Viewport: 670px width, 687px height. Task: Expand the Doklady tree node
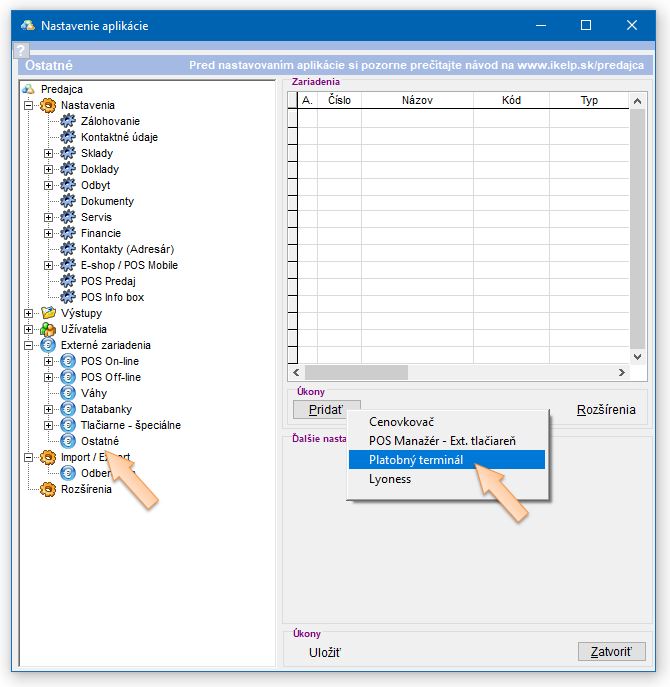[x=48, y=169]
